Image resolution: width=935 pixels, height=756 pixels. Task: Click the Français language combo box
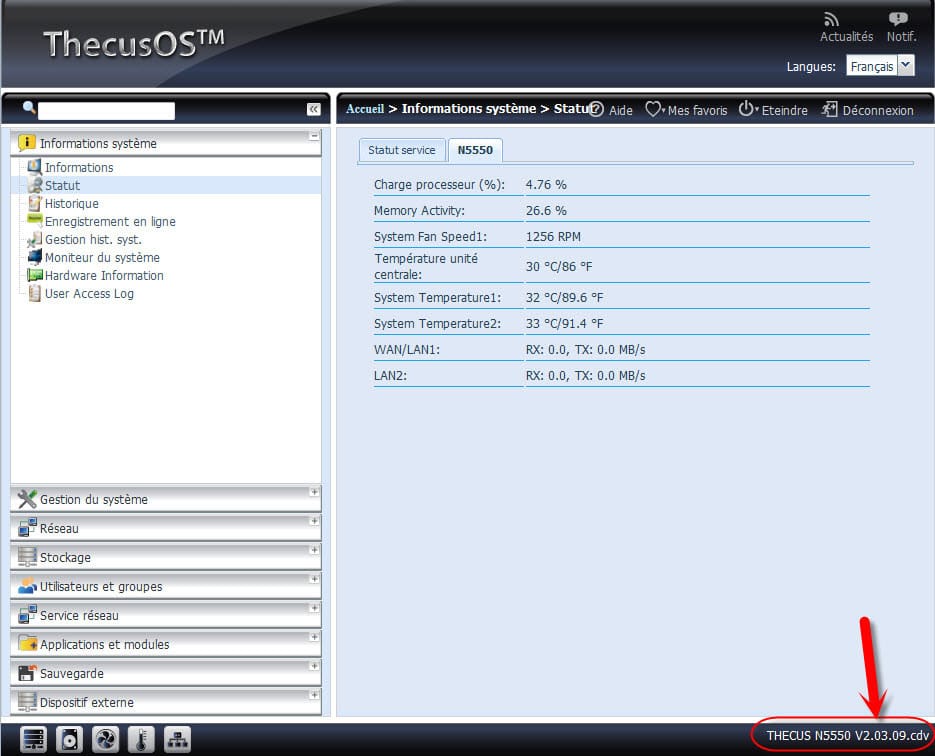click(x=880, y=66)
